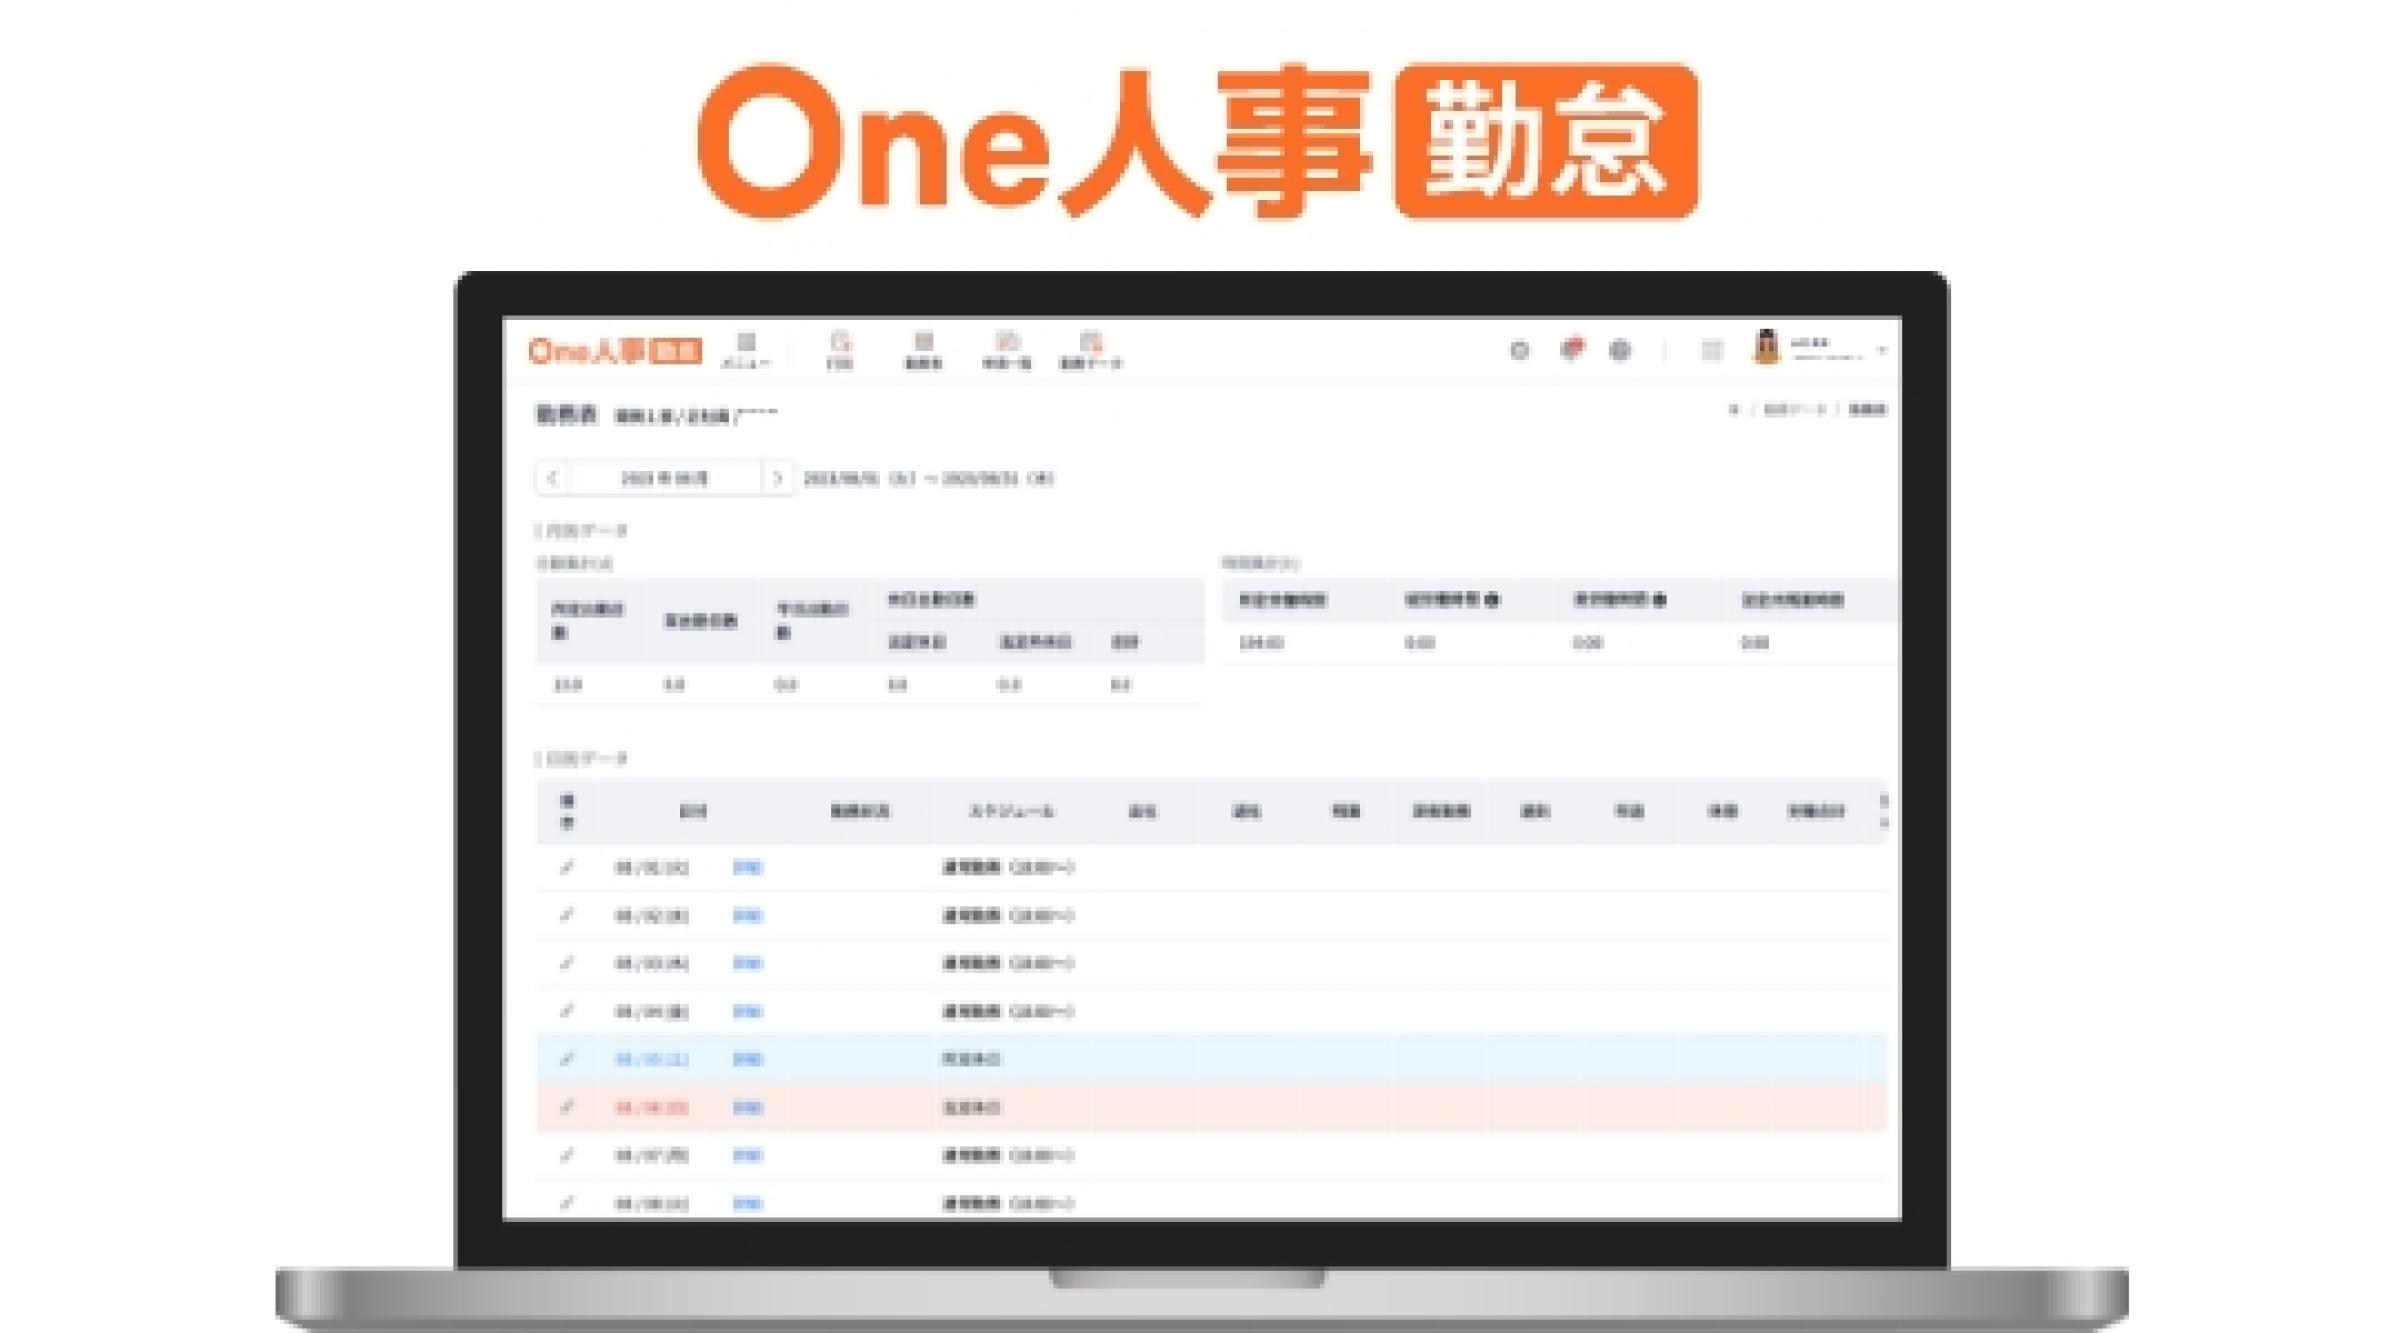This screenshot has height=1333, width=2400.
Task: Click the 08/05 Saturday date in blue
Action: click(651, 1060)
